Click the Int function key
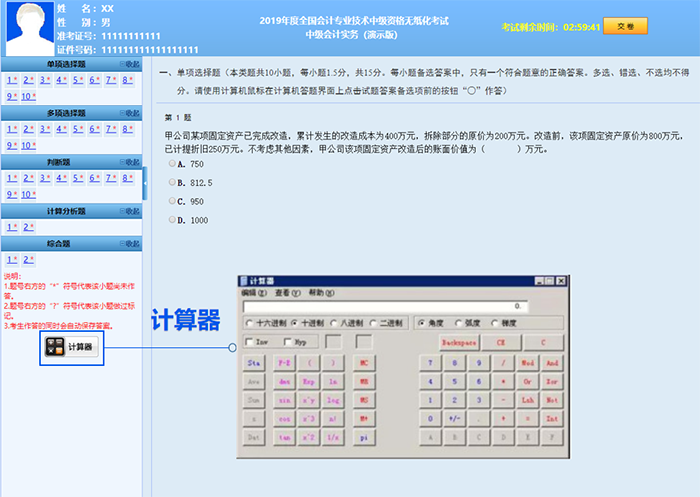 coord(552,419)
